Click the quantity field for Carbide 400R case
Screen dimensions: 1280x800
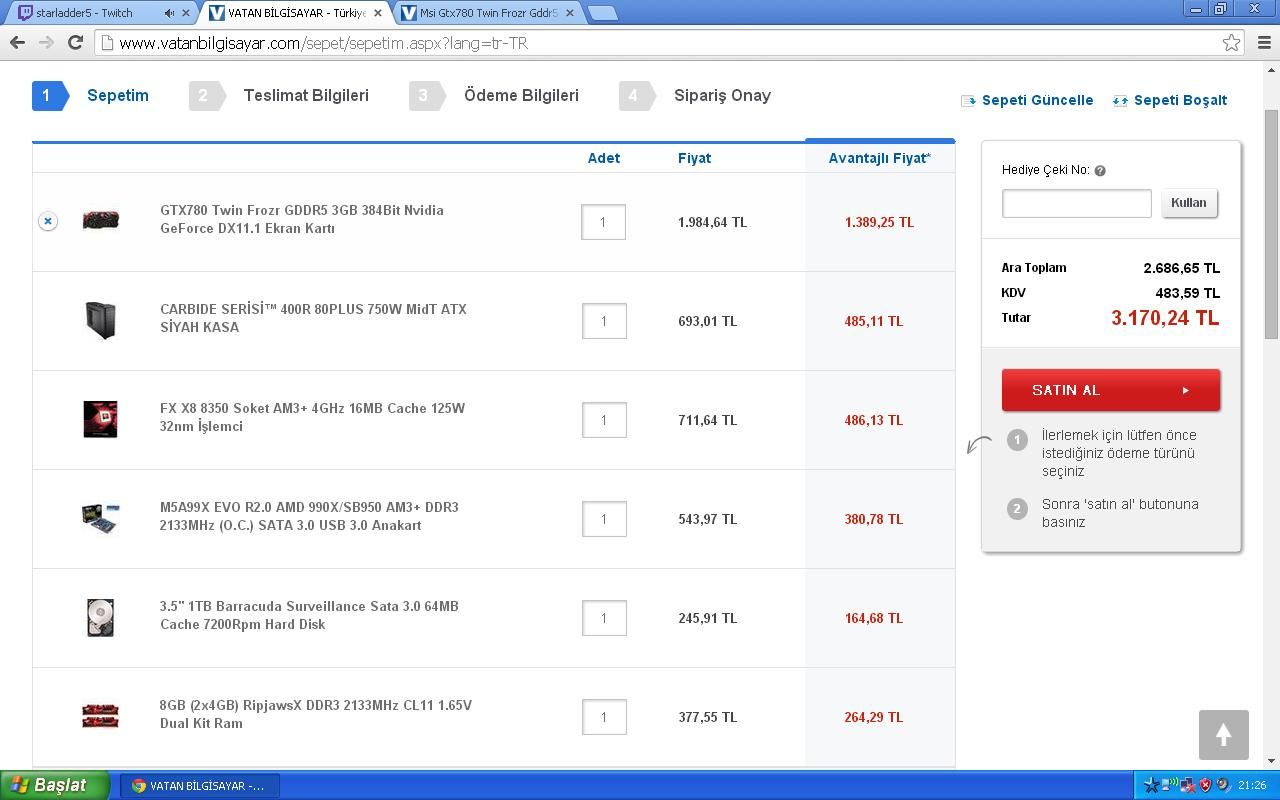point(604,321)
